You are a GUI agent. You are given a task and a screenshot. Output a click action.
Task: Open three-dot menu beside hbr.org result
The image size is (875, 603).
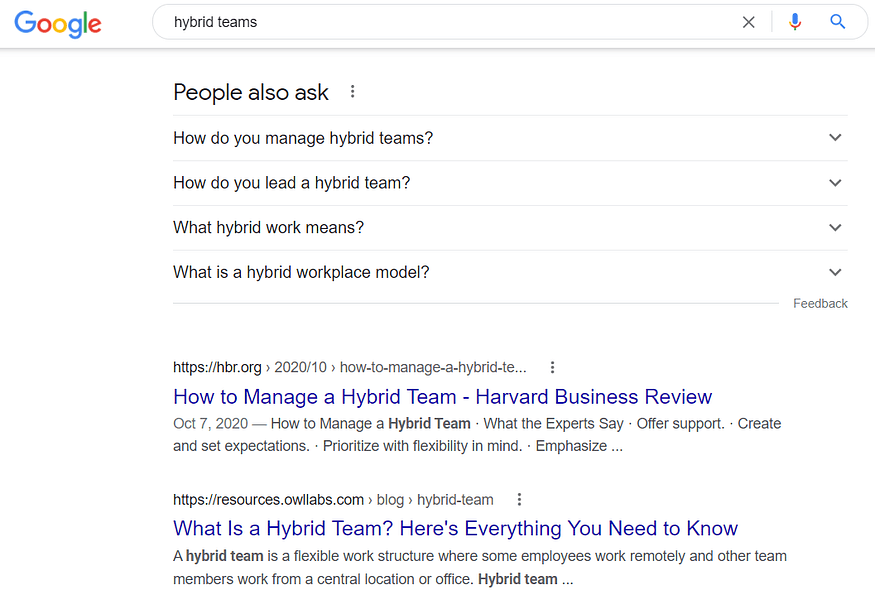point(552,367)
